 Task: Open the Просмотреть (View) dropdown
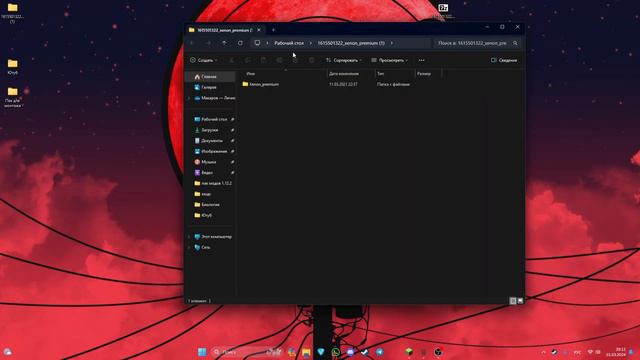389,60
